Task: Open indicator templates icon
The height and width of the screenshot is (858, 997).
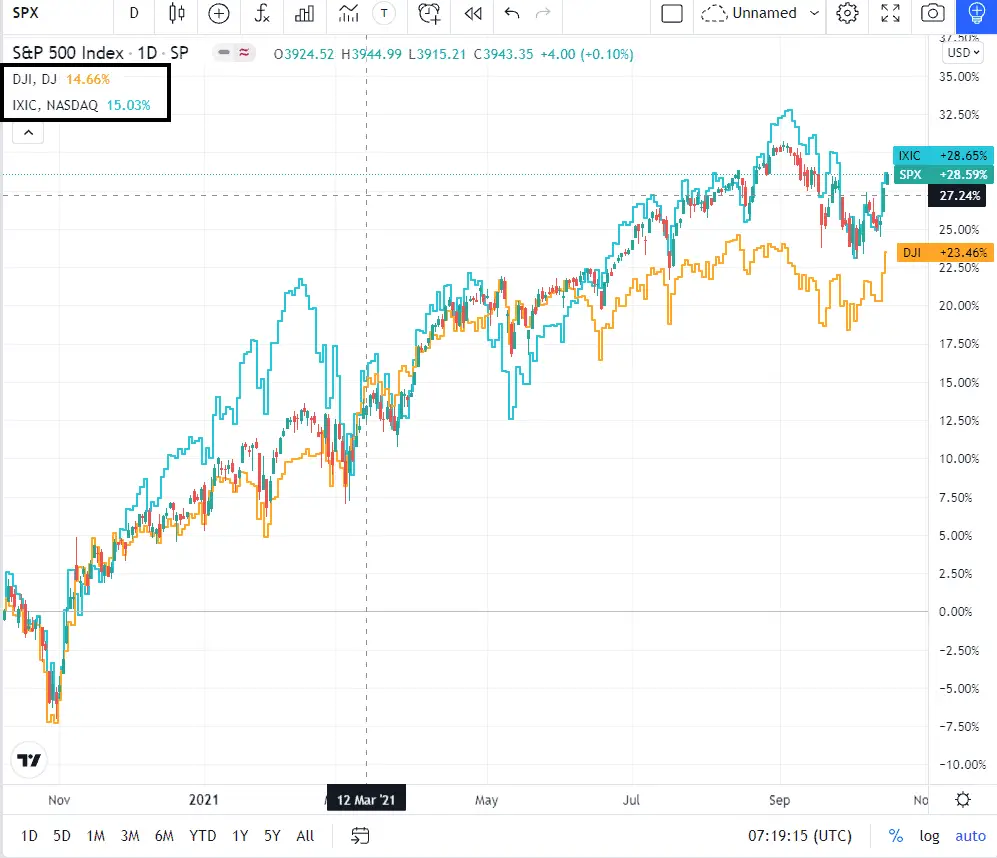Action: tap(348, 13)
